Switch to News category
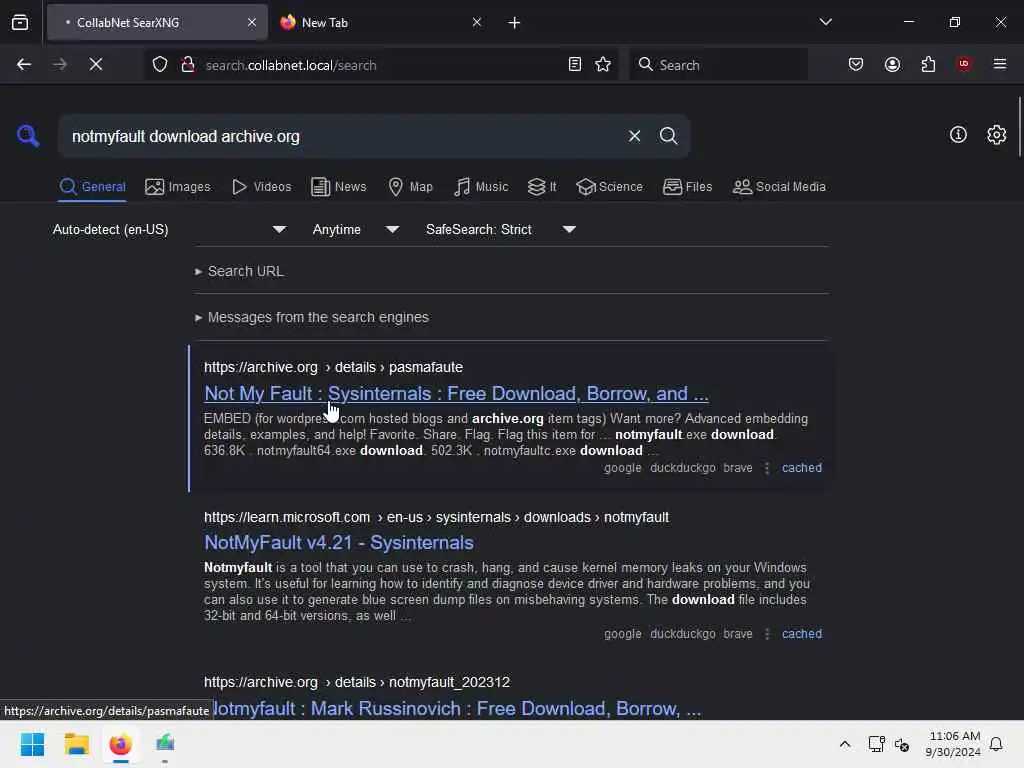The image size is (1024, 768). pos(338,187)
